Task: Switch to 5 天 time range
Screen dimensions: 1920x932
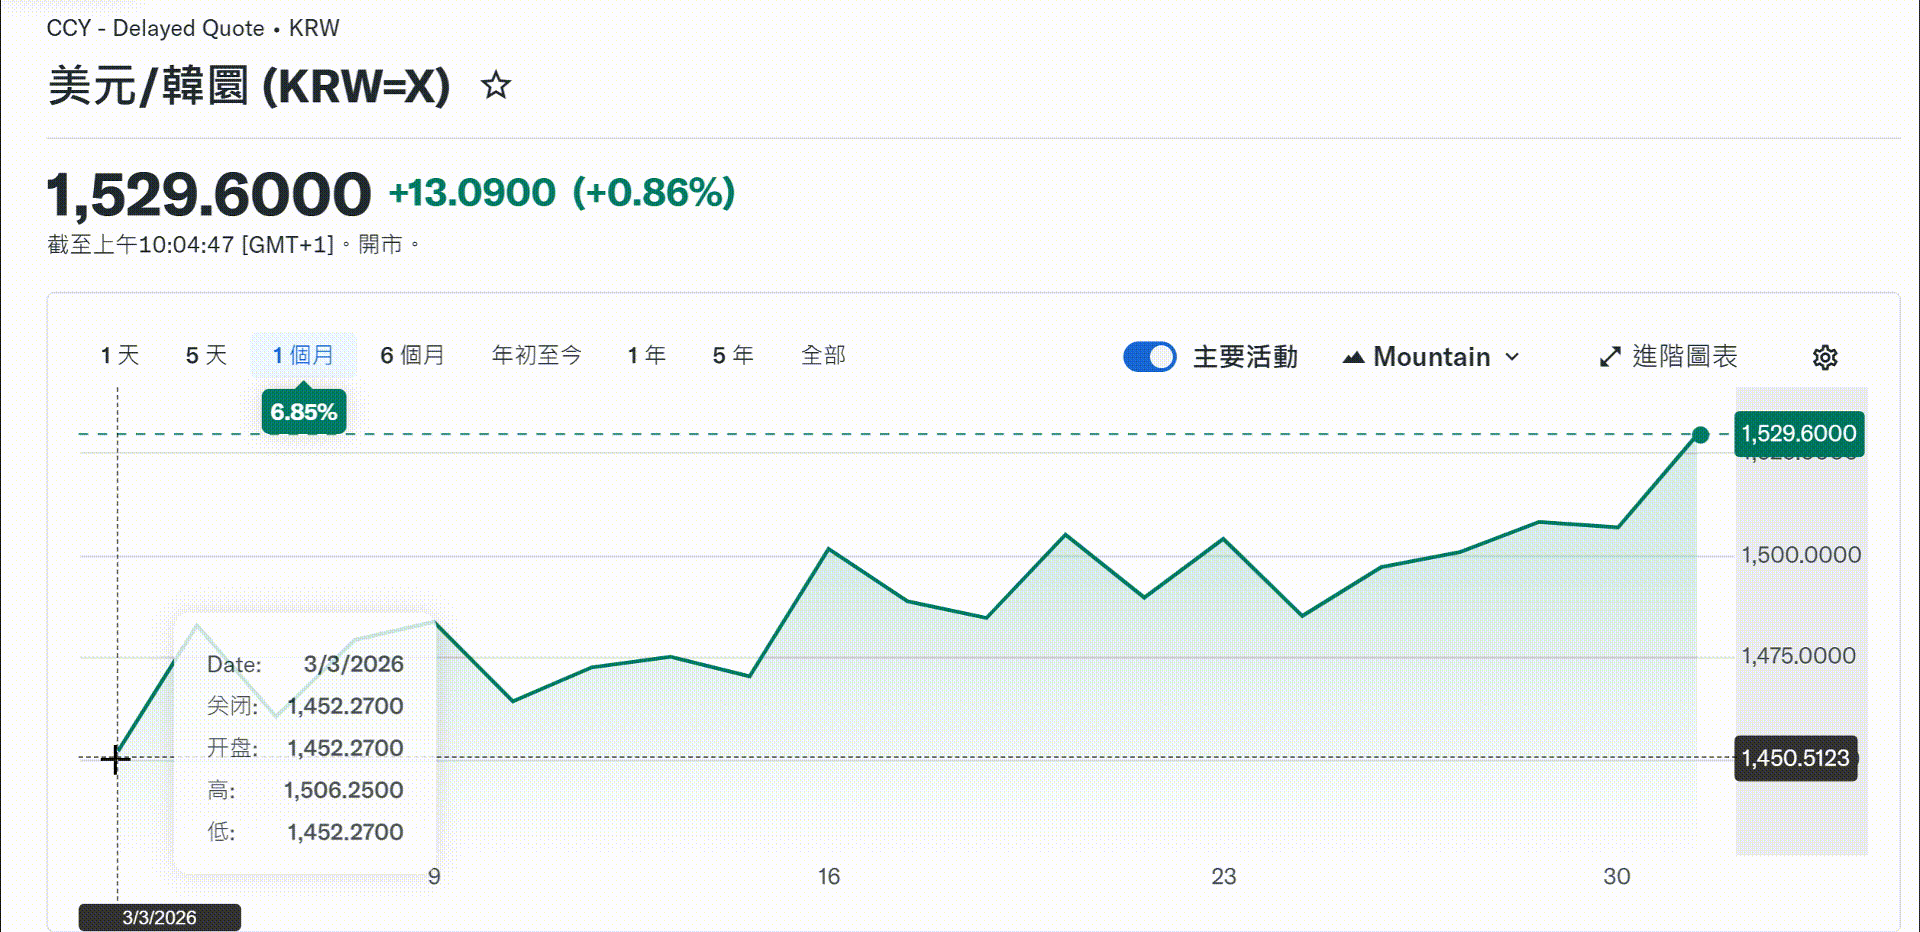Action: (x=206, y=355)
